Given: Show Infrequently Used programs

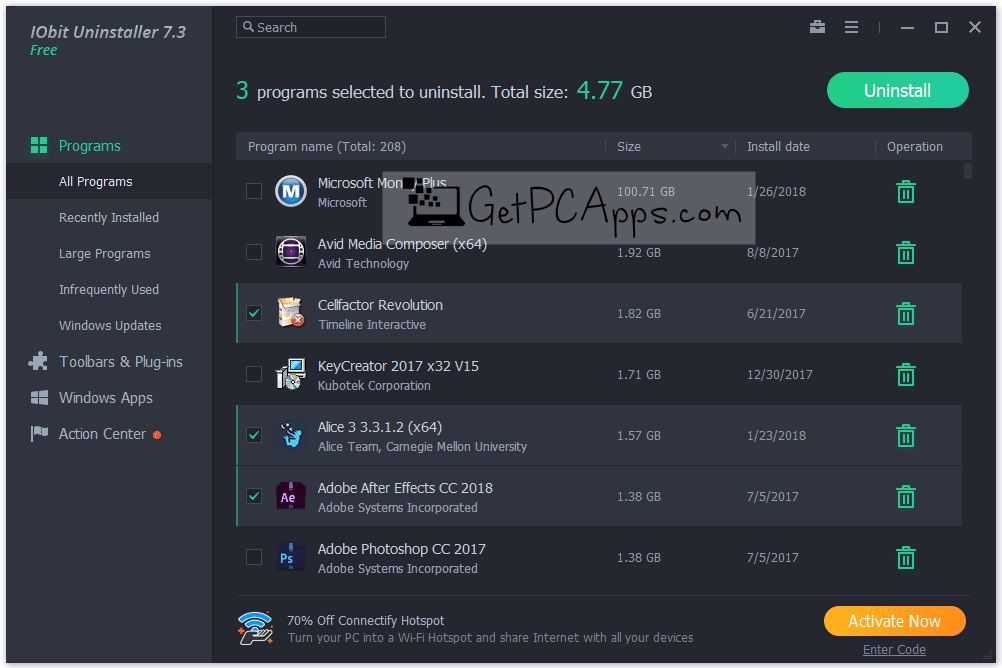Looking at the screenshot, I should (109, 290).
